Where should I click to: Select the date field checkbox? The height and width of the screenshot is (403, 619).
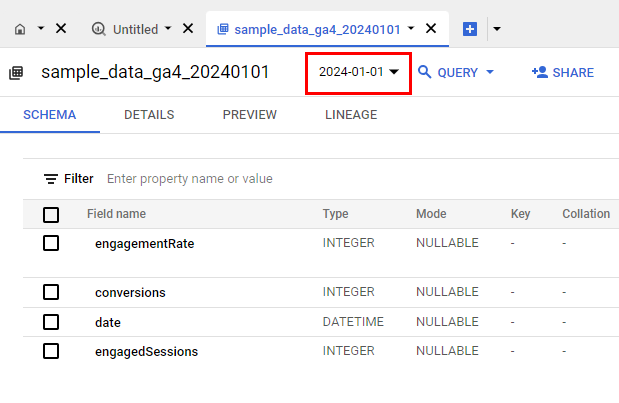coord(51,322)
